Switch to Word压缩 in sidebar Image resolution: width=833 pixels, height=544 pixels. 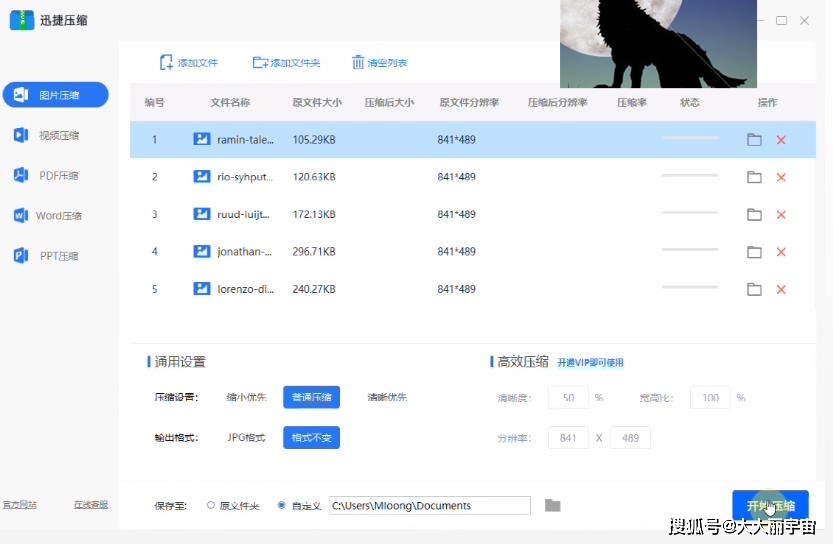point(48,216)
